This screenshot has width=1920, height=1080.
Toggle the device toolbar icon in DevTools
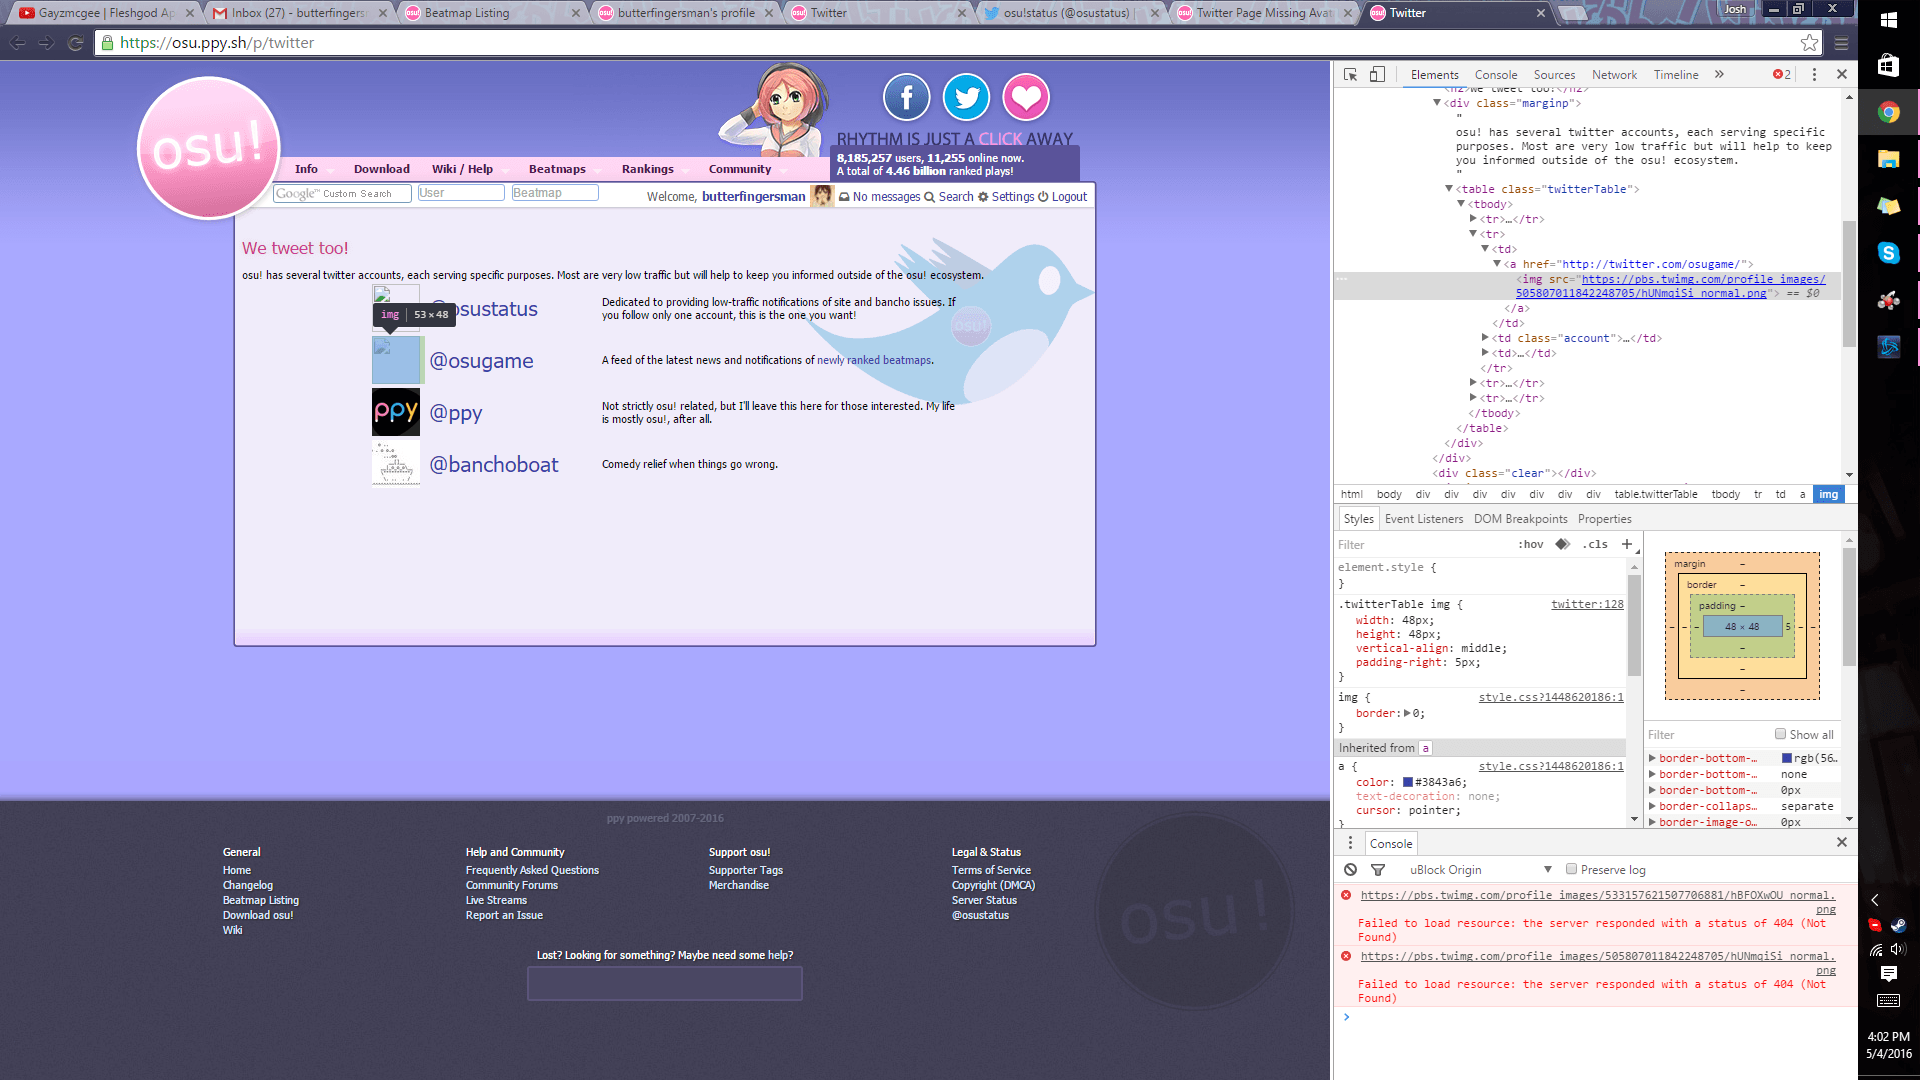point(1377,74)
